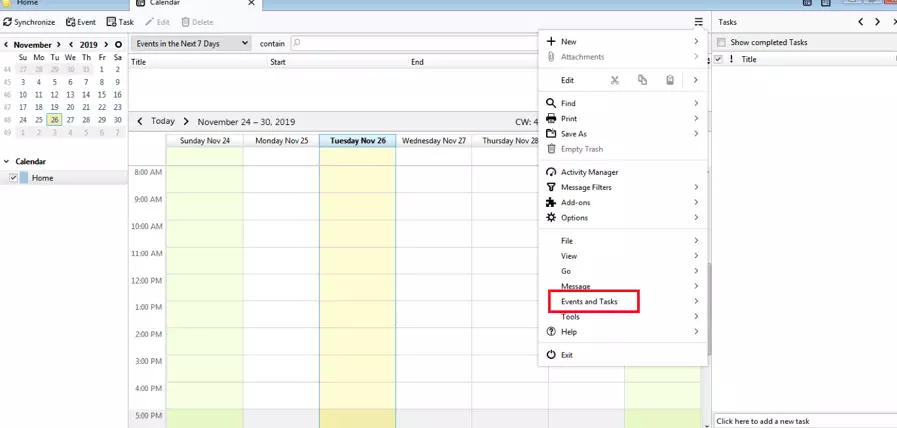Click the Synchronize toolbar icon
Screen dimensions: 897x428
pos(28,22)
